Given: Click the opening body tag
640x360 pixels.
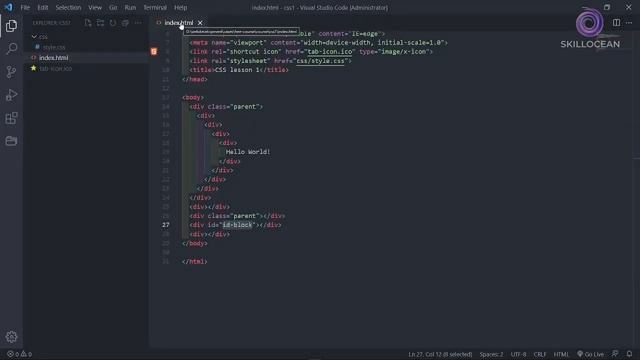Looking at the screenshot, I should 193,97.
